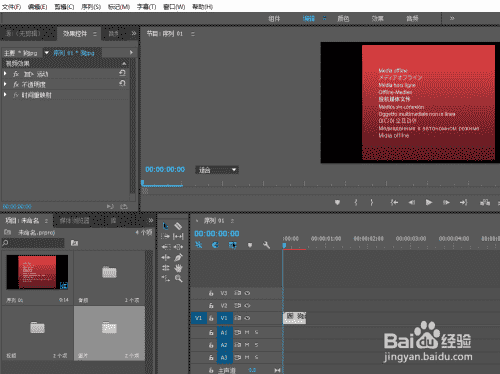Viewport: 500px width, 374px height.
Task: Expand the 时间重映射 effect properties
Action: tap(5, 95)
